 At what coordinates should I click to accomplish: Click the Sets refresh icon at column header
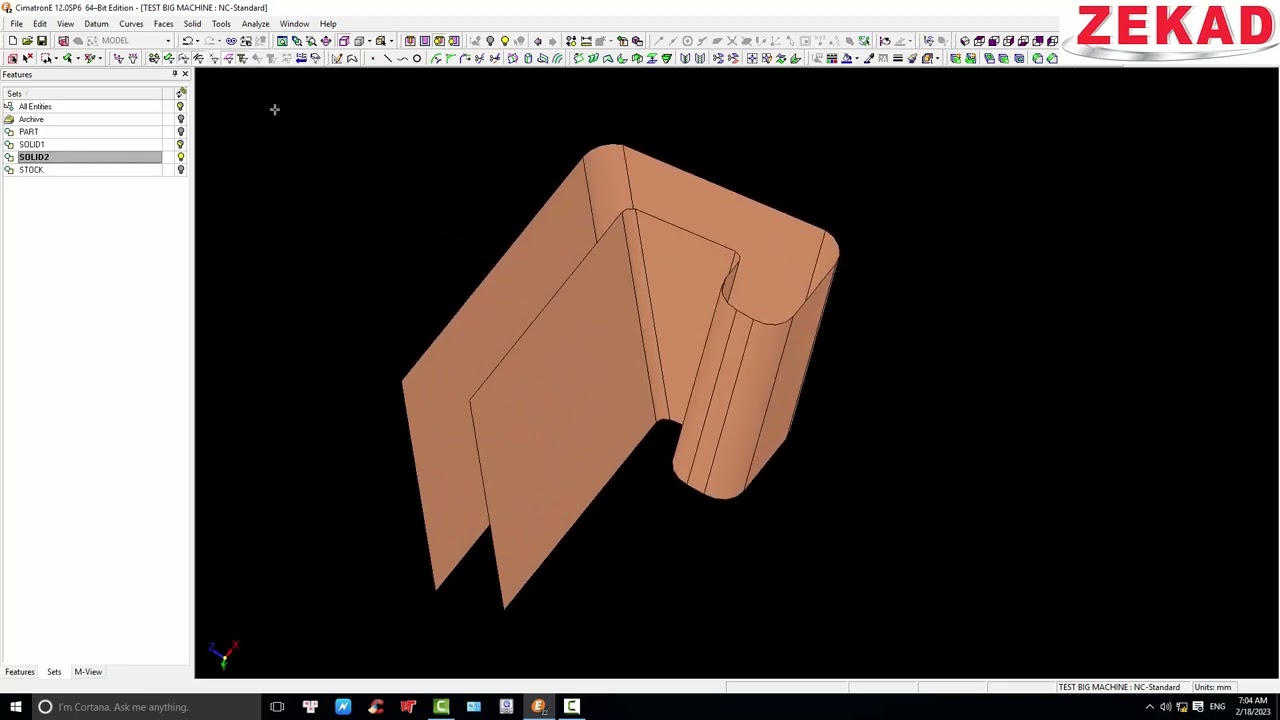click(x=181, y=93)
